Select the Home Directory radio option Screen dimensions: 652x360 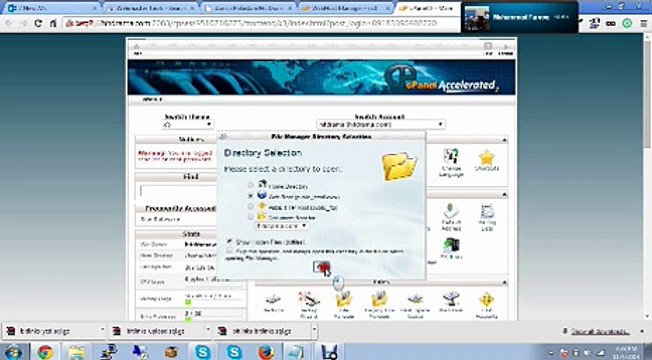pyautogui.click(x=250, y=185)
